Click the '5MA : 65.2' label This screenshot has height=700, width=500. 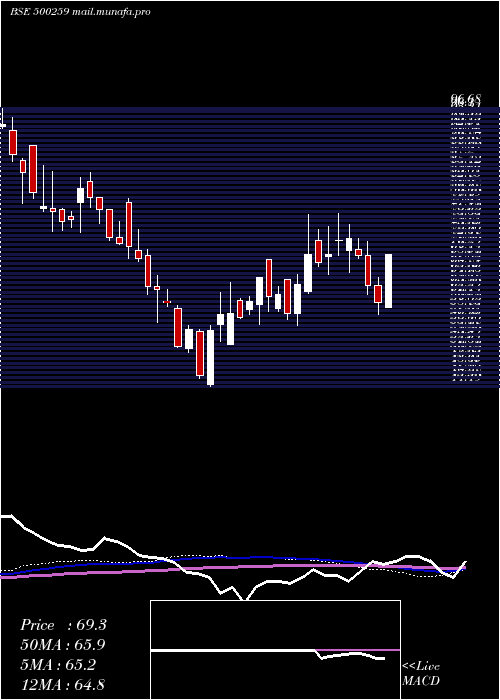point(58,665)
